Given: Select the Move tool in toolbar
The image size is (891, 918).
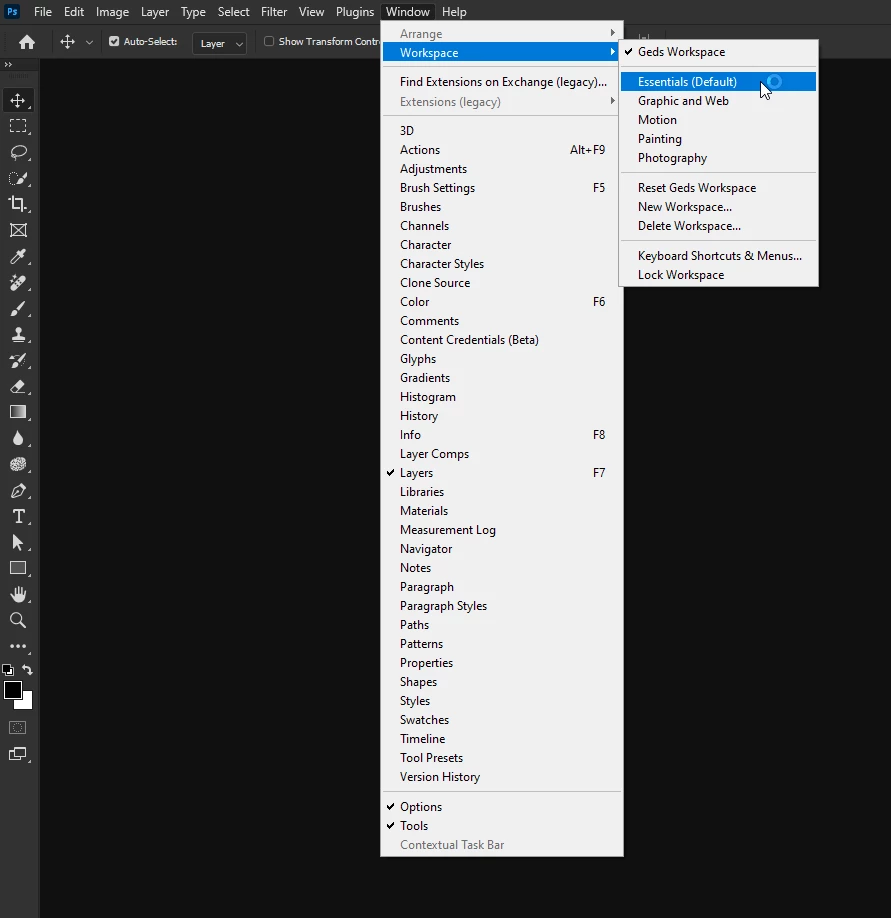Looking at the screenshot, I should point(18,100).
